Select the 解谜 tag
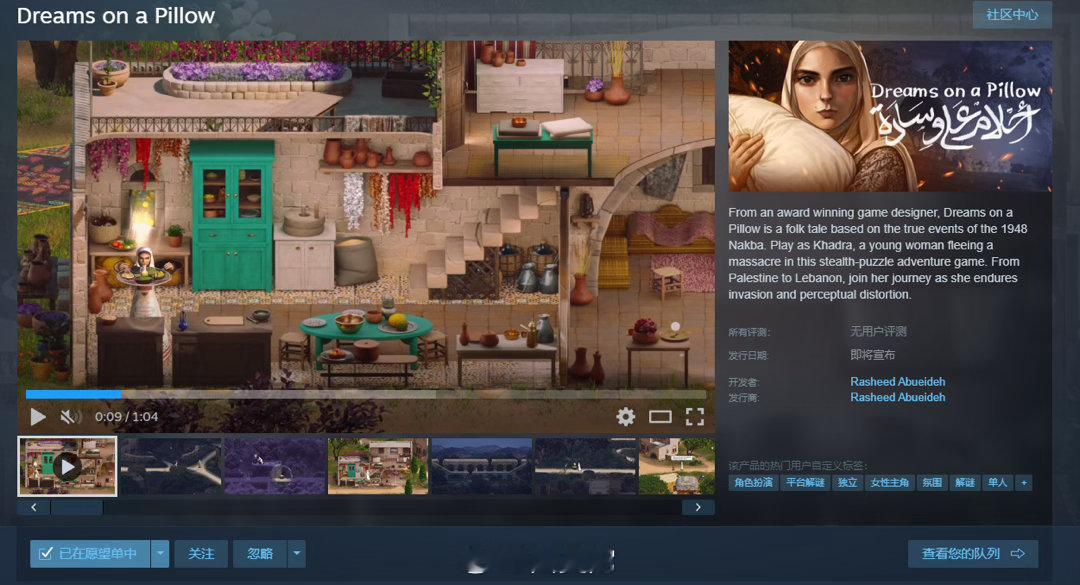Viewport: 1080px width, 585px height. click(965, 482)
